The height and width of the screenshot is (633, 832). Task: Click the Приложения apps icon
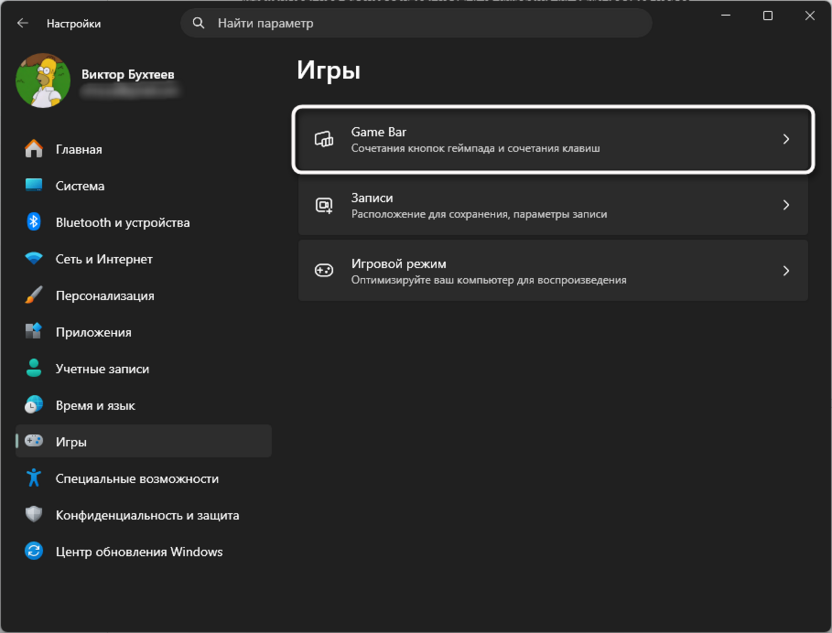[33, 332]
